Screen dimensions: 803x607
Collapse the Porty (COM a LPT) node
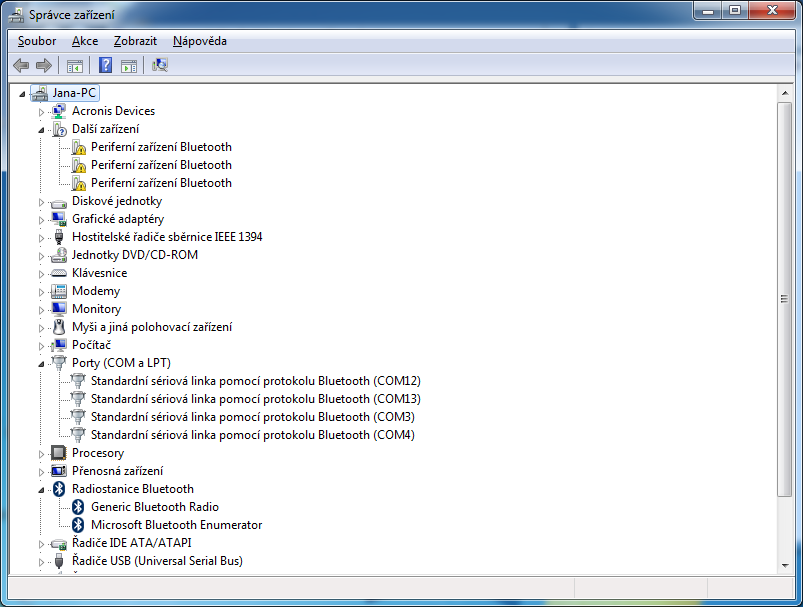tap(41, 364)
